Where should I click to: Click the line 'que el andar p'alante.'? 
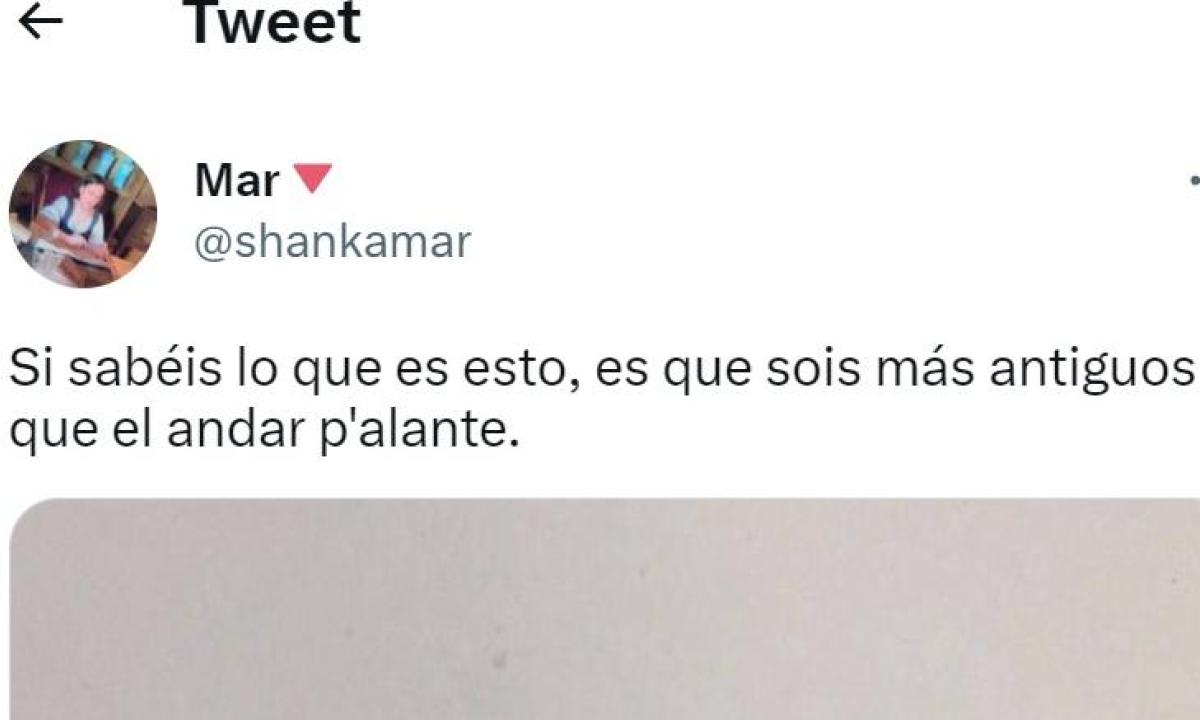[x=264, y=430]
